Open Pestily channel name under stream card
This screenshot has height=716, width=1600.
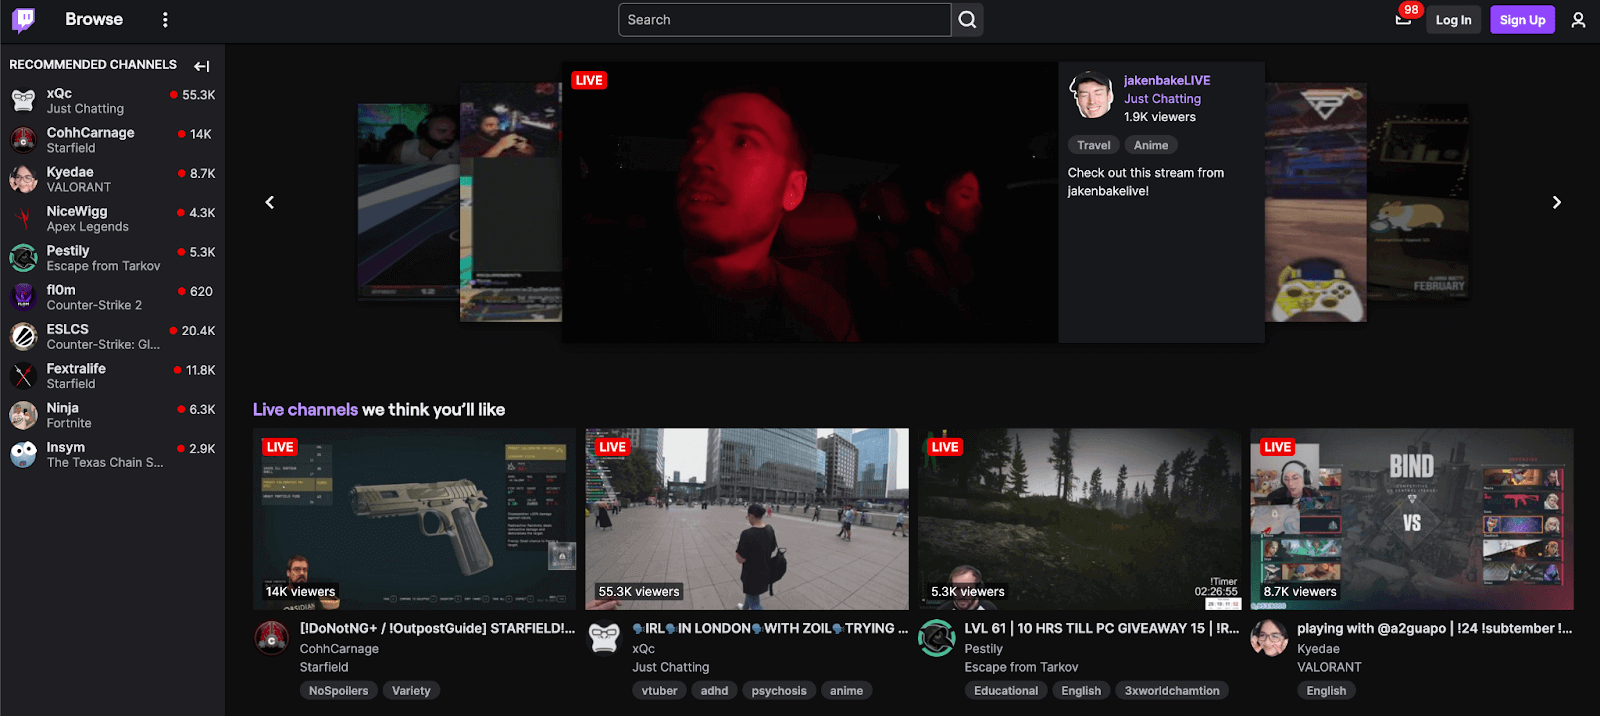[983, 649]
